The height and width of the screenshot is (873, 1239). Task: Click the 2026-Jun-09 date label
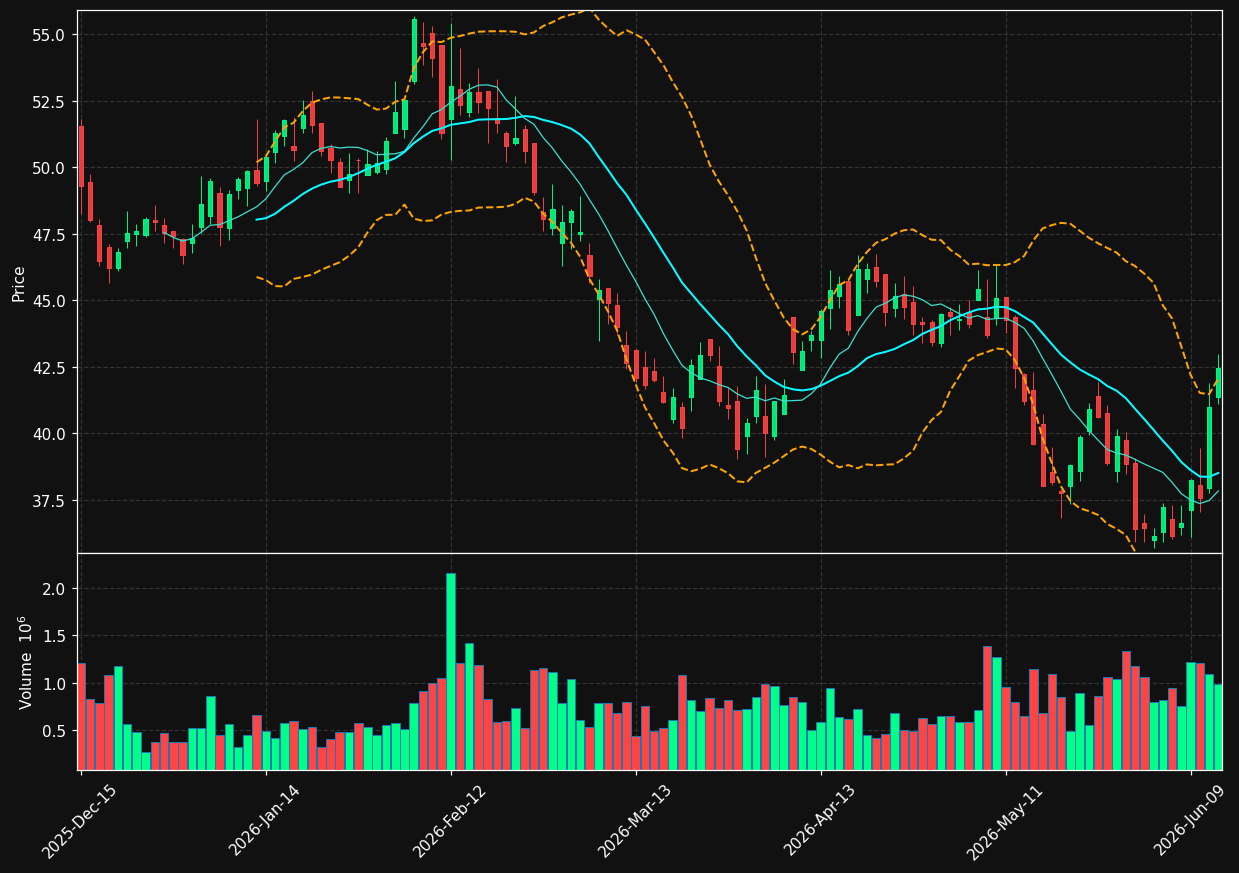[1190, 821]
